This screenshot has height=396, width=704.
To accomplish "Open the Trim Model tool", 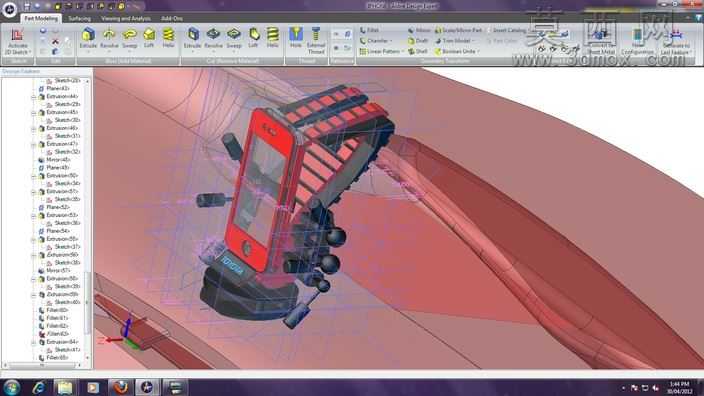I will 453,41.
